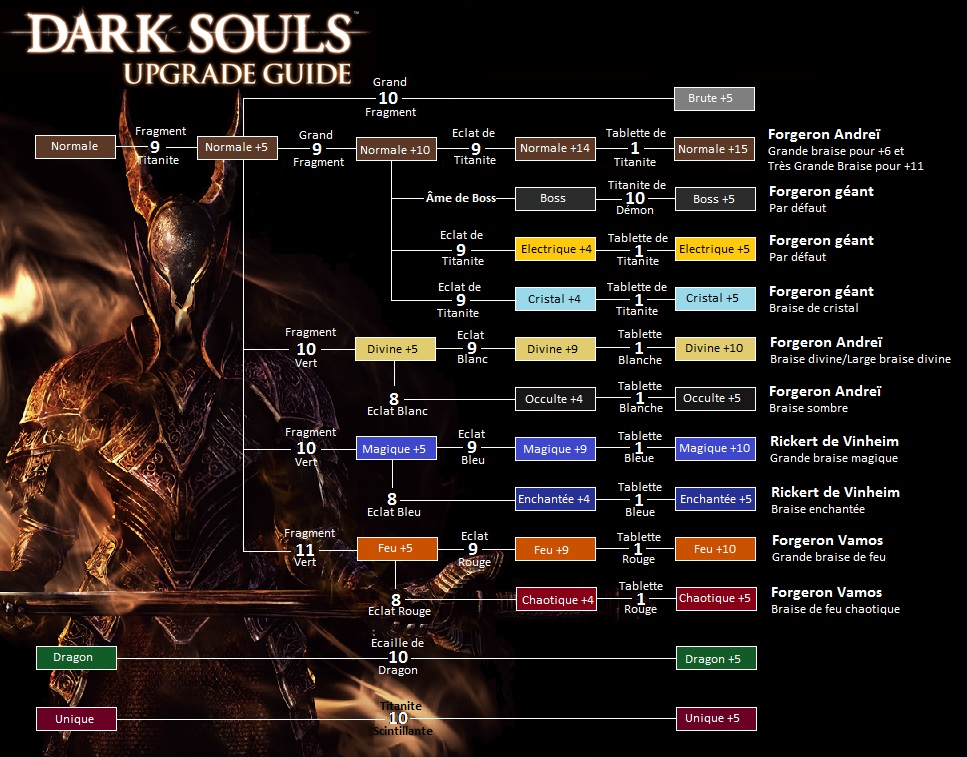Click "Forgeron Andreï" beside Occulte +5
Image resolution: width=967 pixels, height=757 pixels.
pos(825,391)
